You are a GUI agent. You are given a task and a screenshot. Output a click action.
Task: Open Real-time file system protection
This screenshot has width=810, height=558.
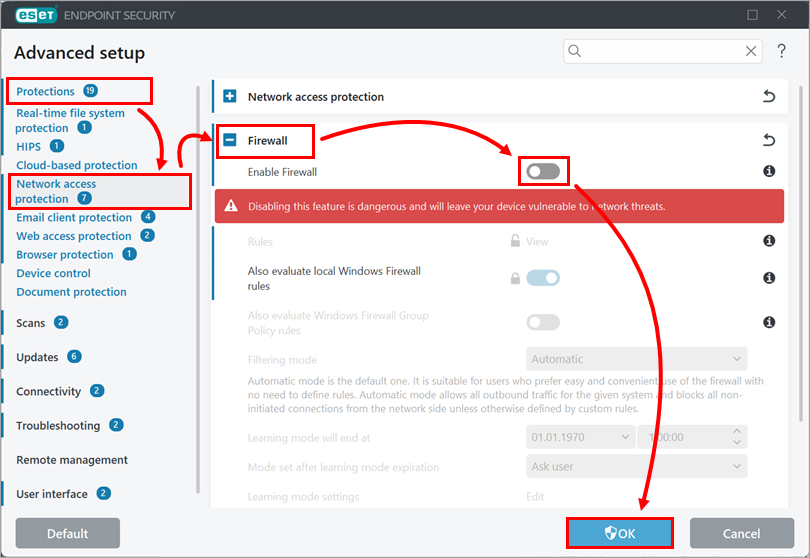point(70,120)
